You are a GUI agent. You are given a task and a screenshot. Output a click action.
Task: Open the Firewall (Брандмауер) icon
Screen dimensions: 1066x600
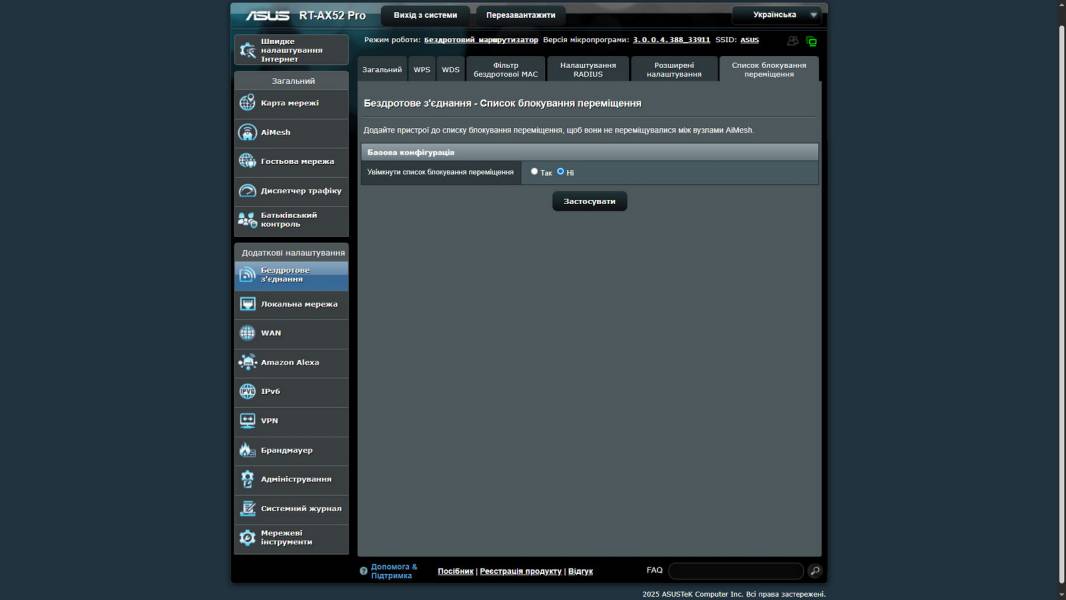(x=248, y=450)
